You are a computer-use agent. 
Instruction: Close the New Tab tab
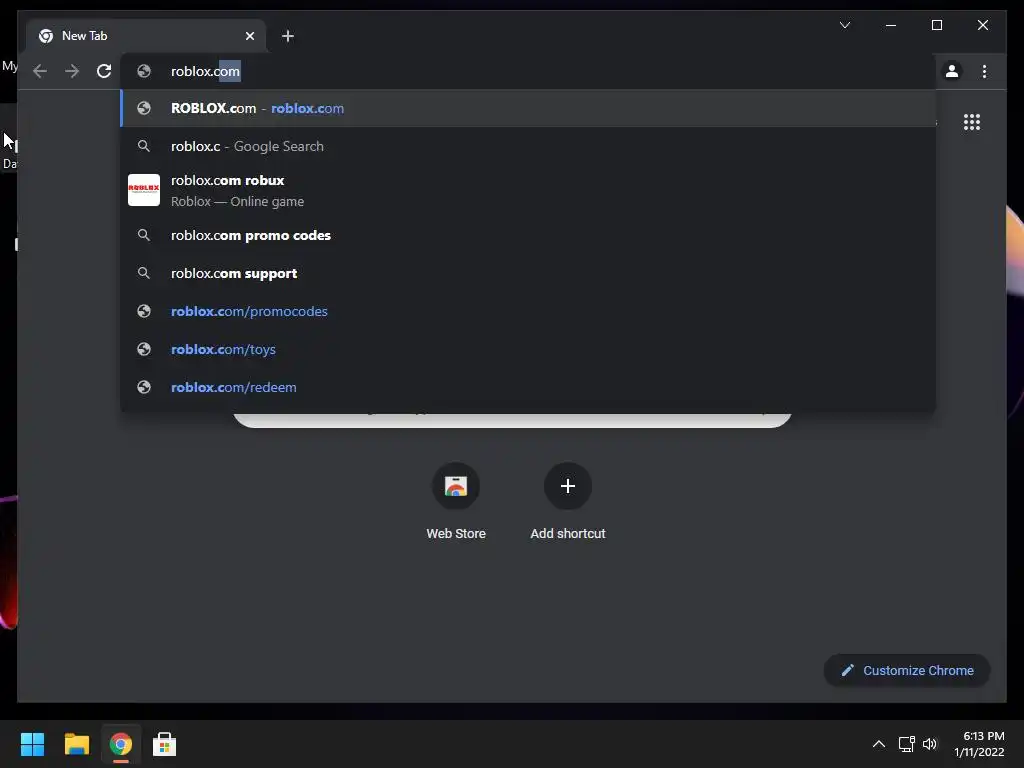click(249, 36)
